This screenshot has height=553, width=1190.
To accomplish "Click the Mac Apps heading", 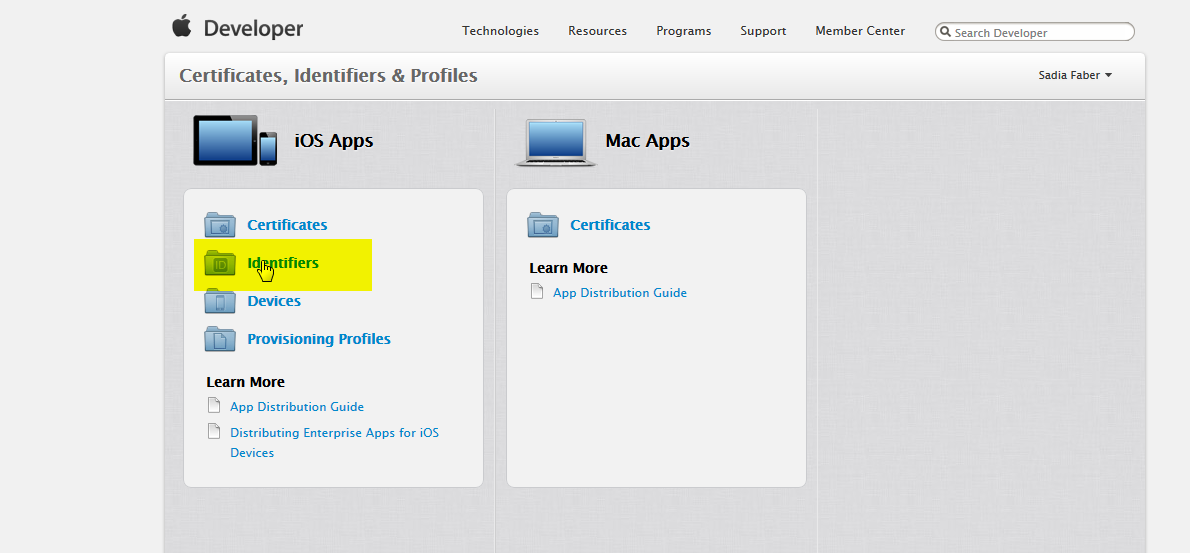I will click(647, 141).
